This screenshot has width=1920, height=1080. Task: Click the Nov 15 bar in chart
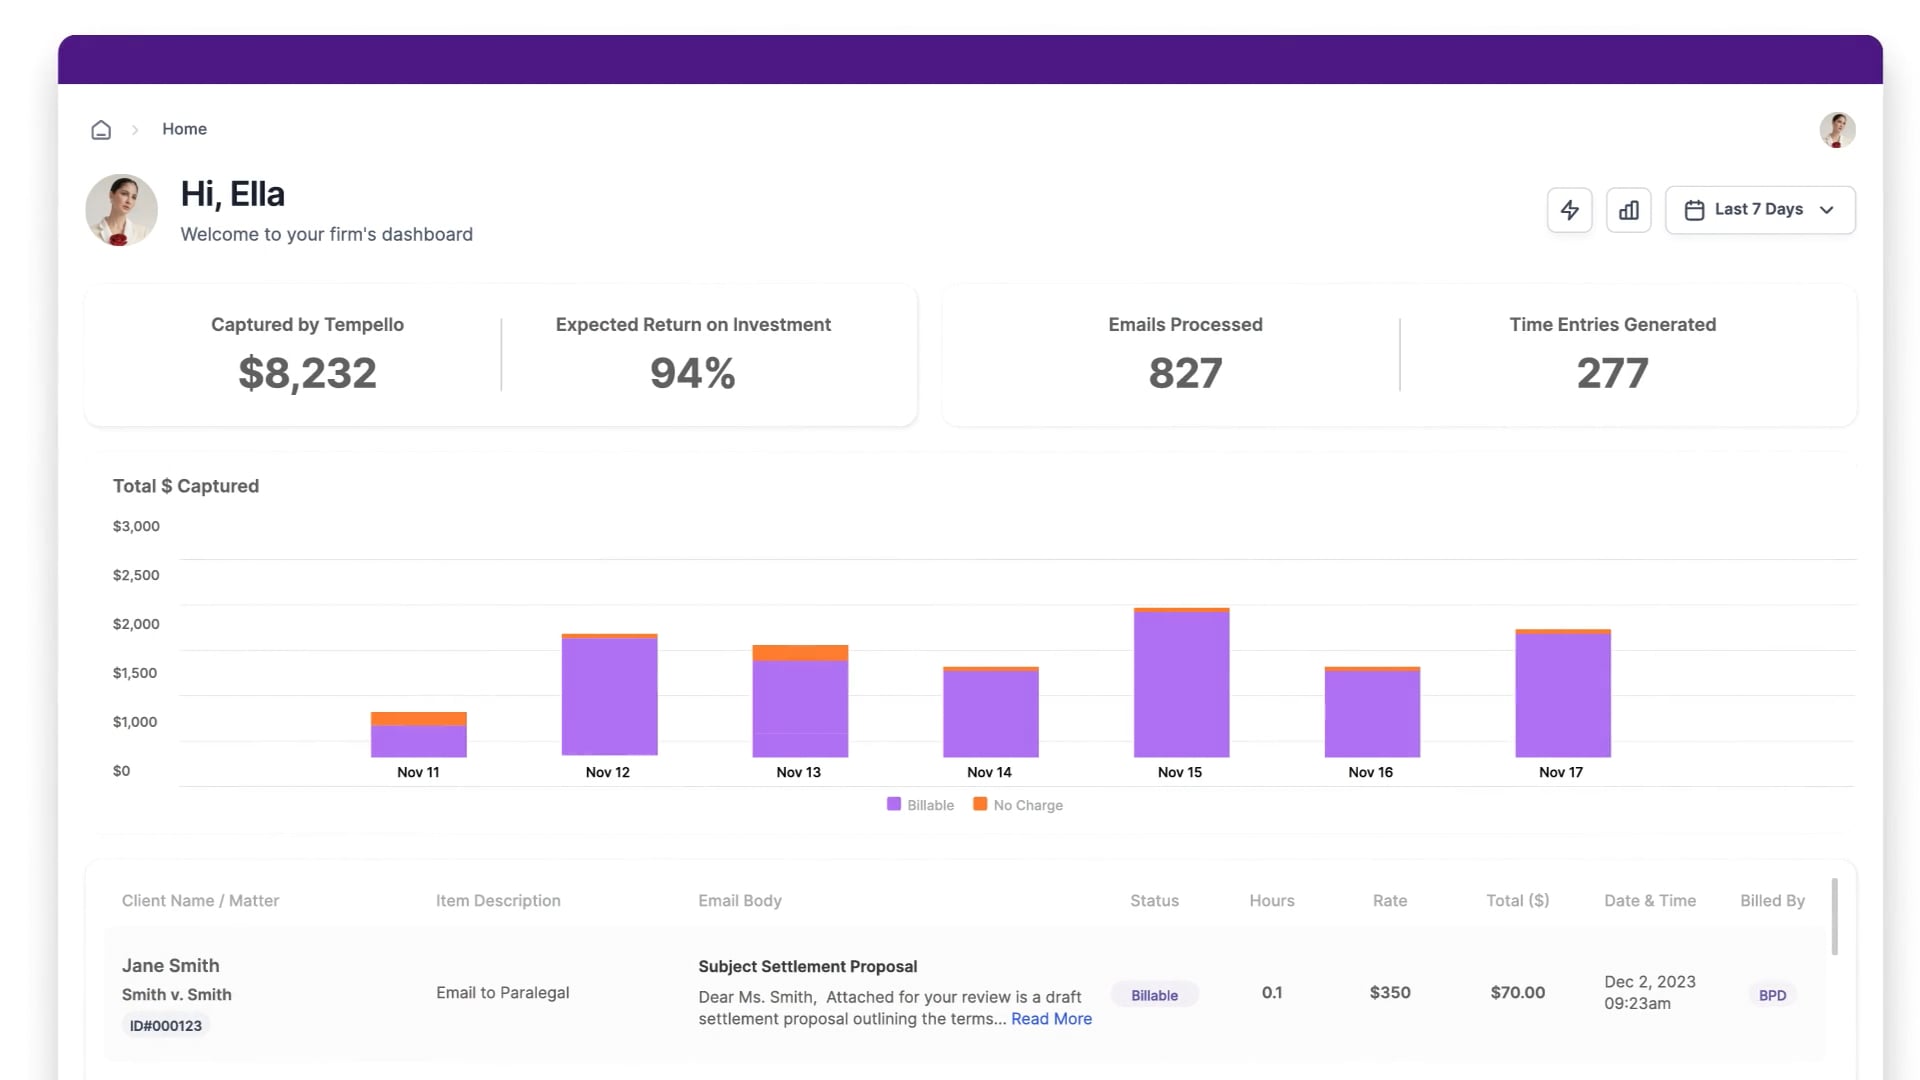point(1181,682)
